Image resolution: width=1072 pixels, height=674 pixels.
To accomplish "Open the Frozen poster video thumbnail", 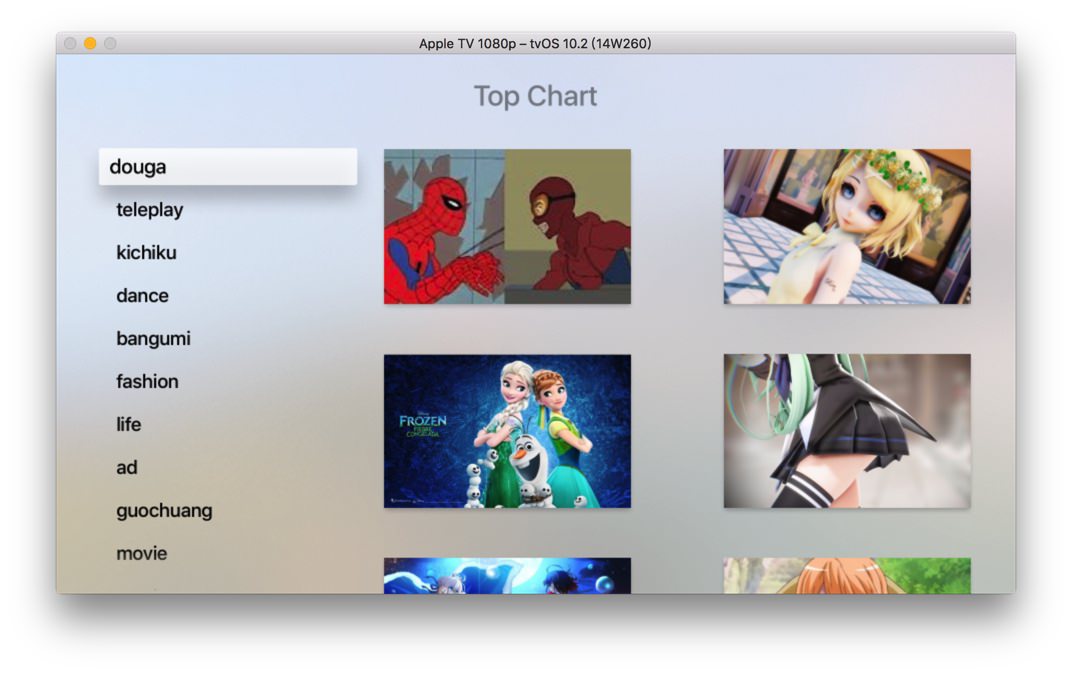I will [507, 431].
